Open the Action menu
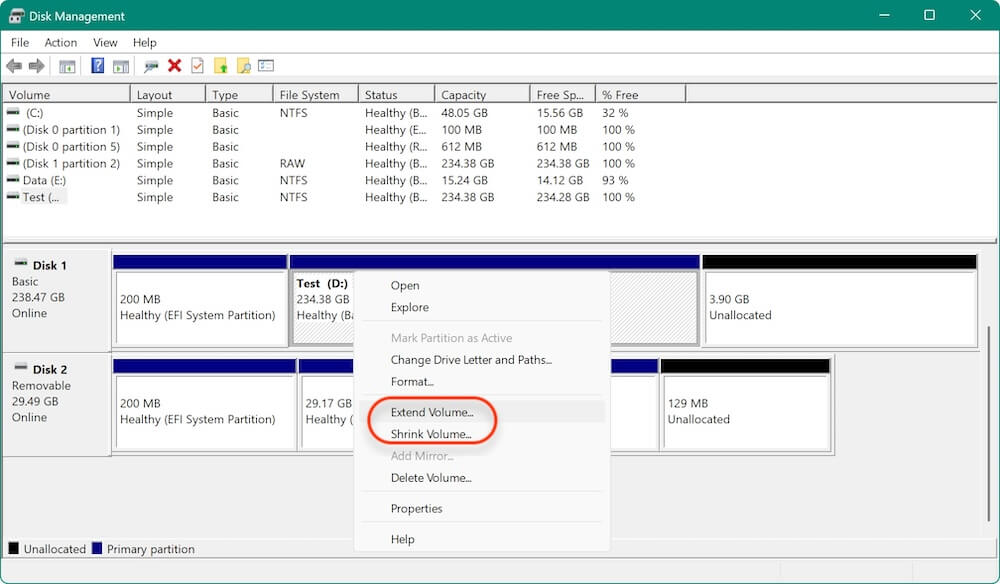 pyautogui.click(x=60, y=42)
